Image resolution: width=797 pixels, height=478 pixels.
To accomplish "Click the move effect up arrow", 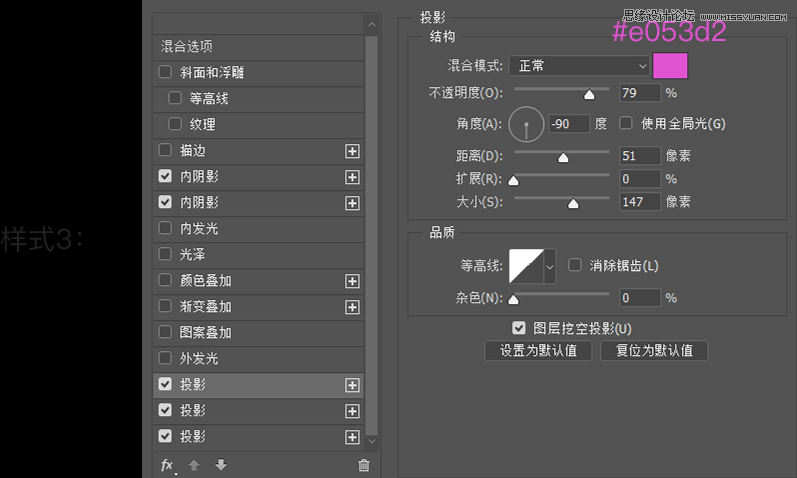I will (195, 465).
